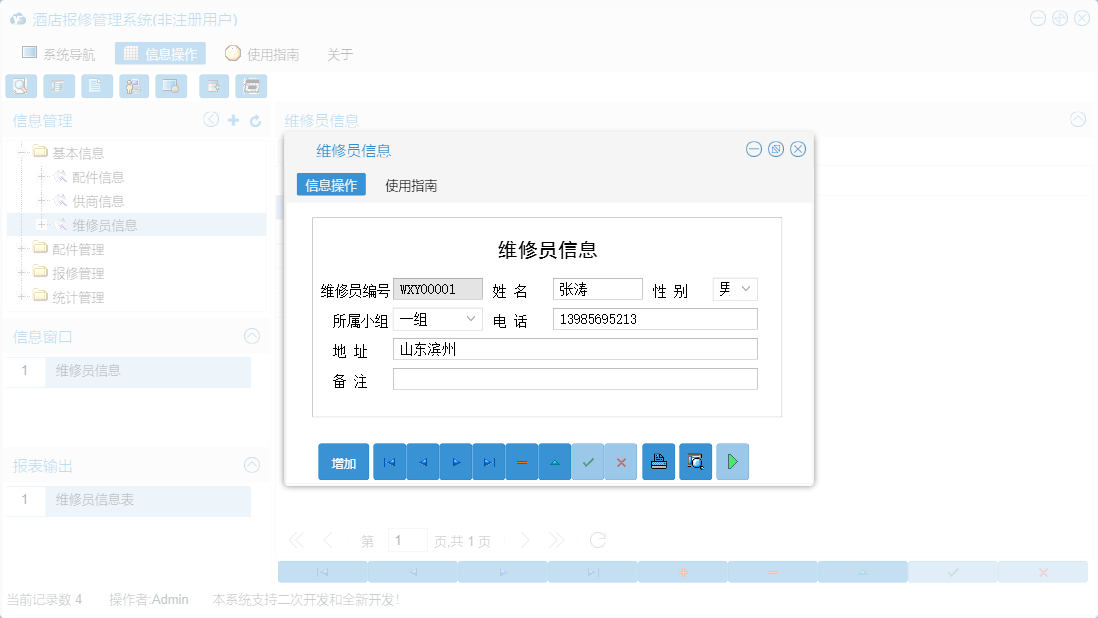The width and height of the screenshot is (1098, 618).
Task: Open print preview in the maintenance dialog
Action: click(x=695, y=461)
